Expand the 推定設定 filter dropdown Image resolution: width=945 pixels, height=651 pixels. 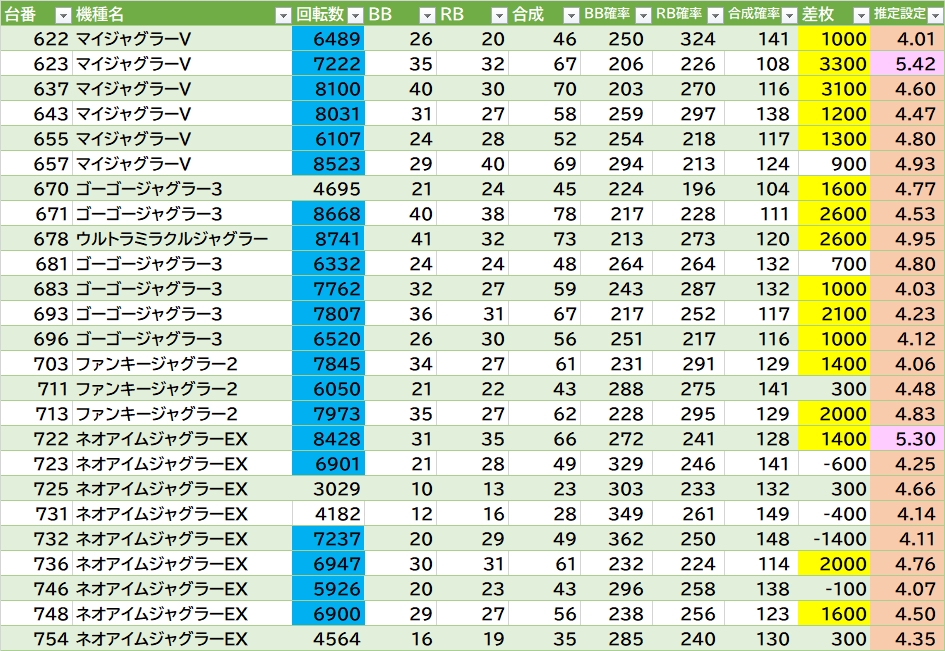click(934, 15)
